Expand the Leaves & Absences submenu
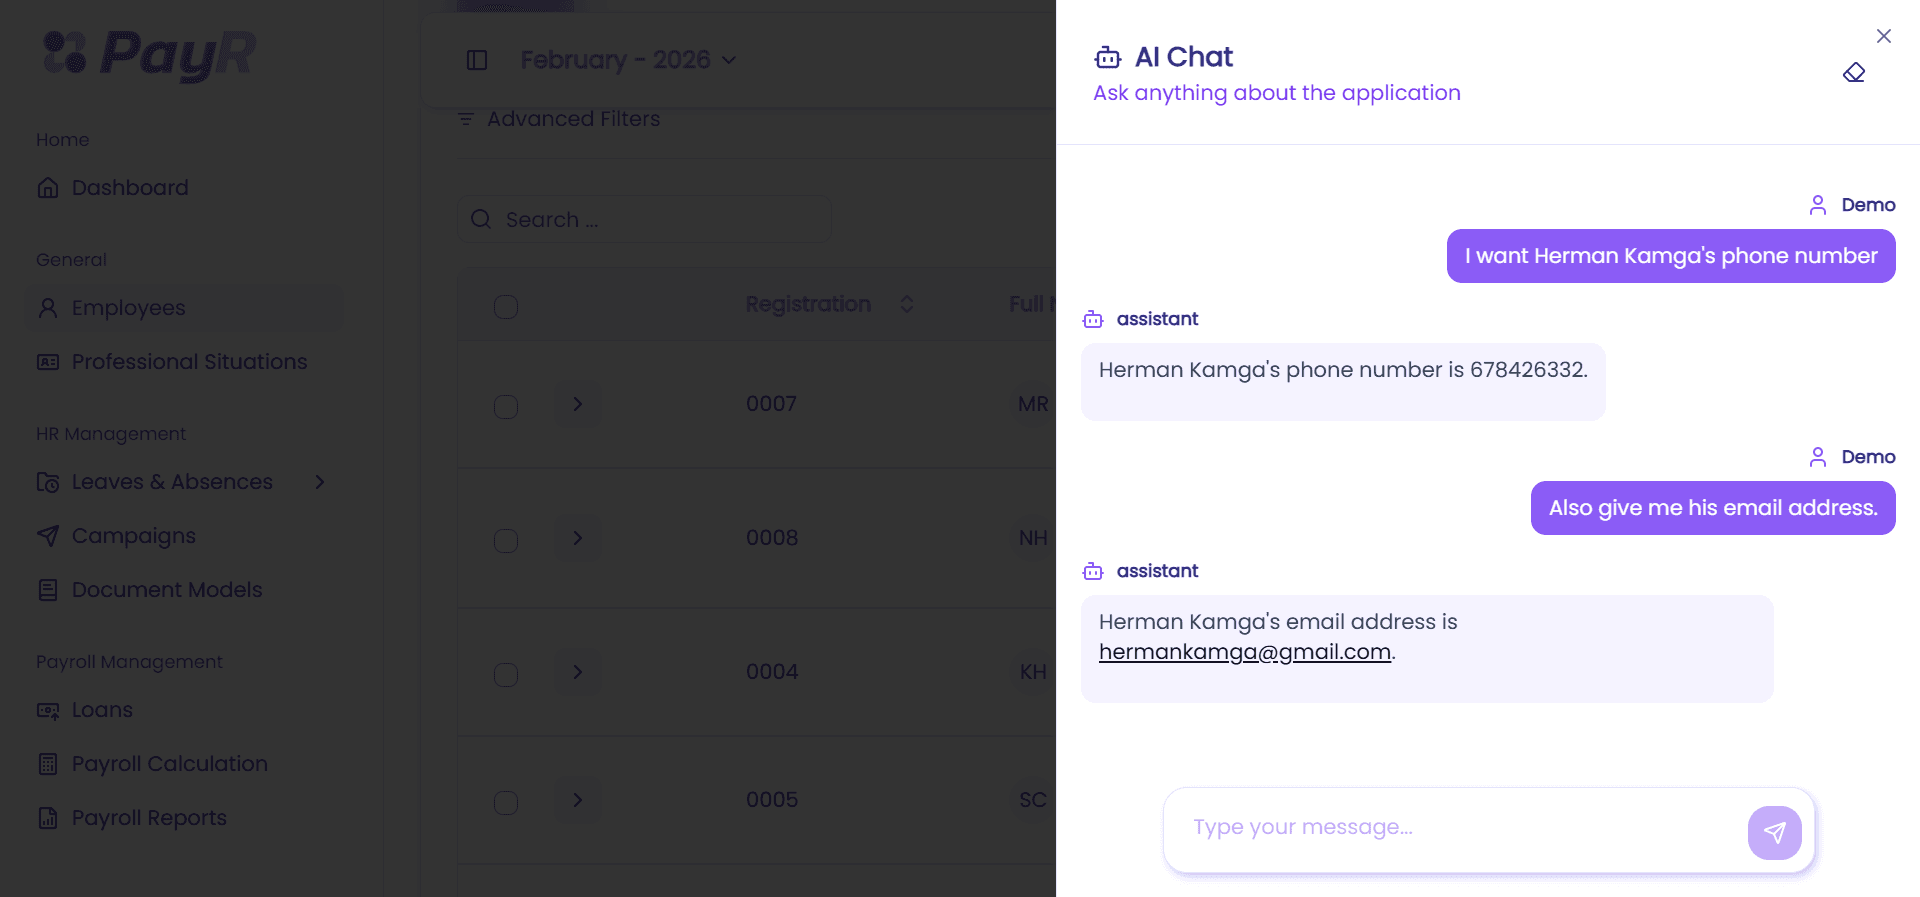1920x897 pixels. (320, 482)
